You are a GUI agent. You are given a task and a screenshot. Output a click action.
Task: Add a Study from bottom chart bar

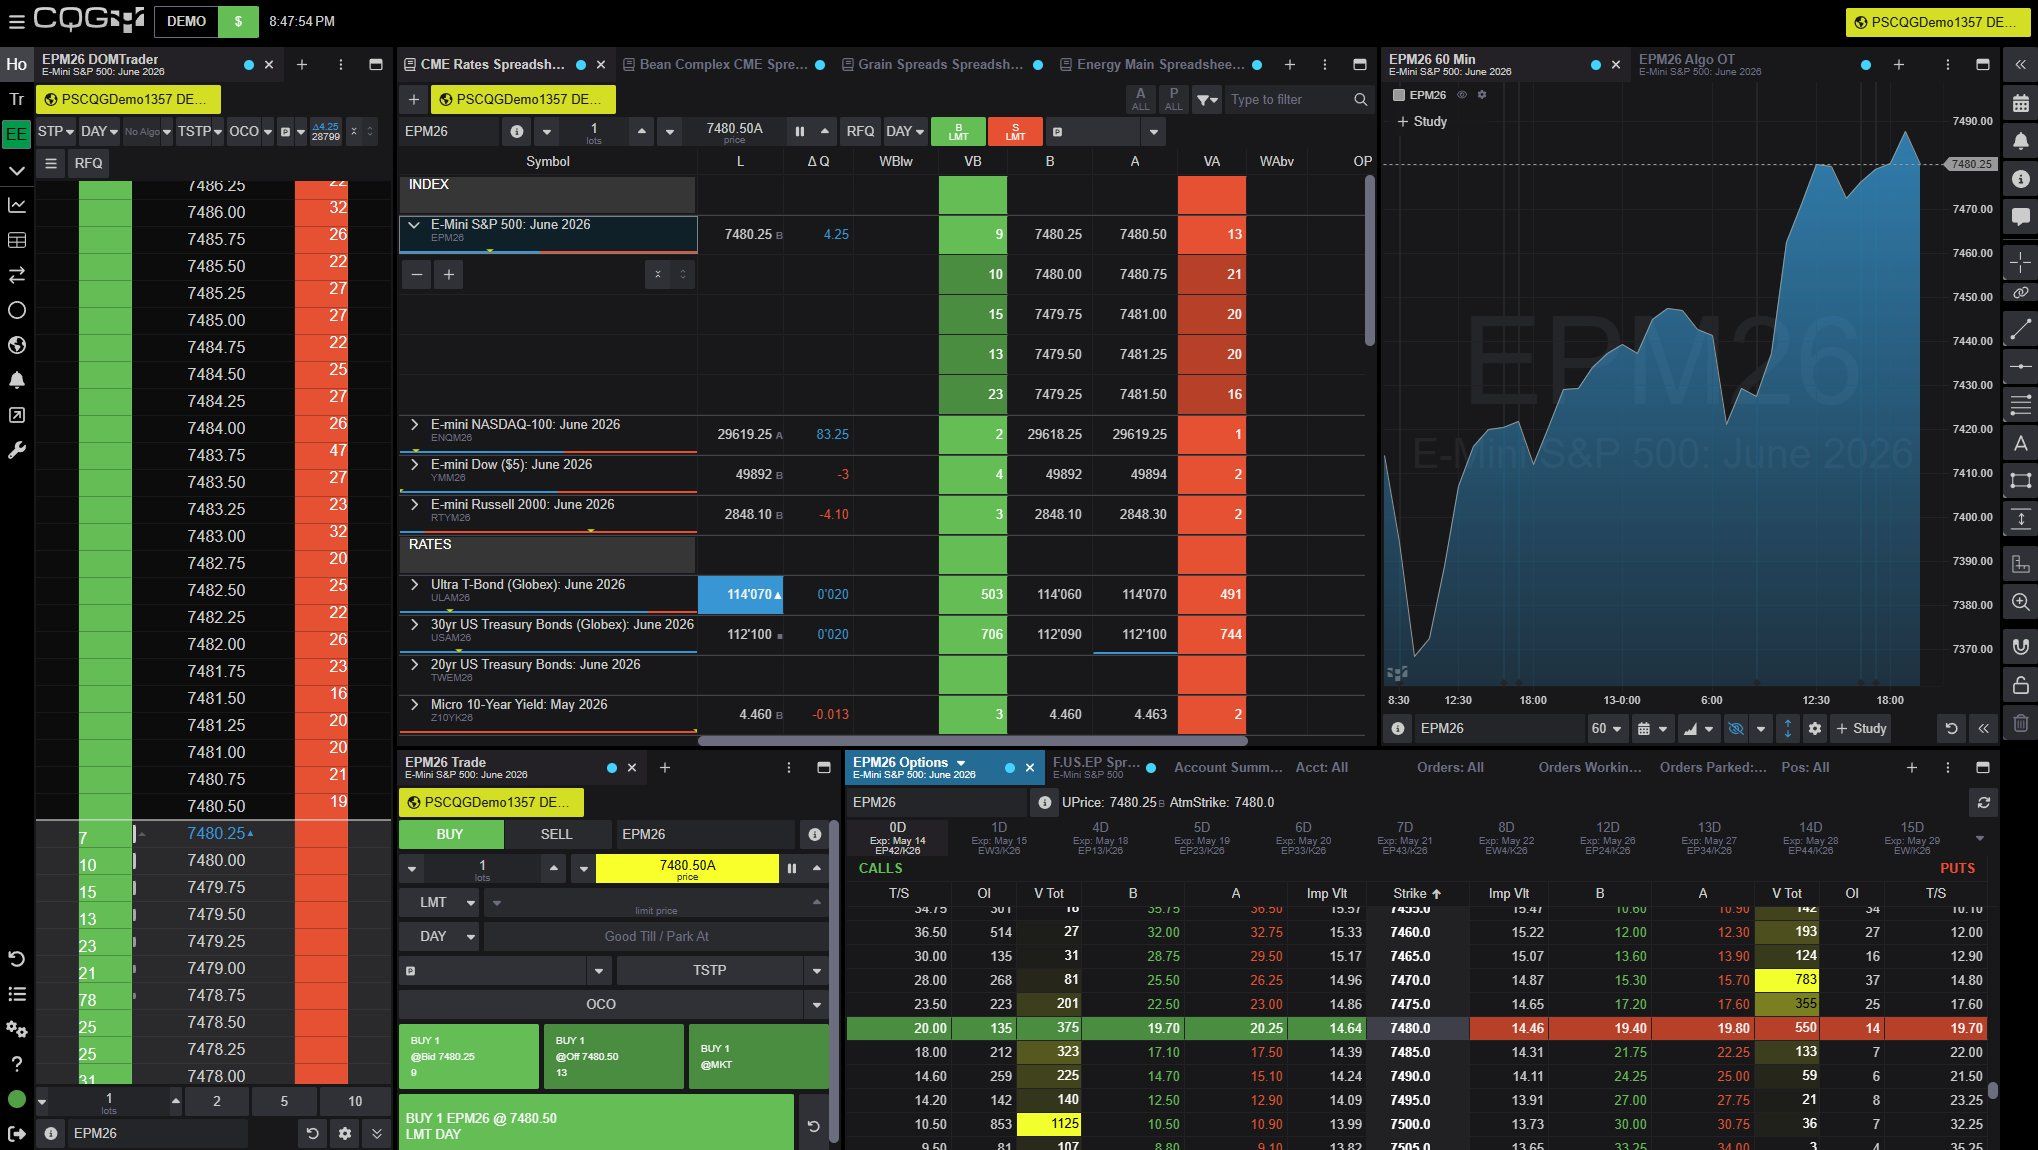1862,729
